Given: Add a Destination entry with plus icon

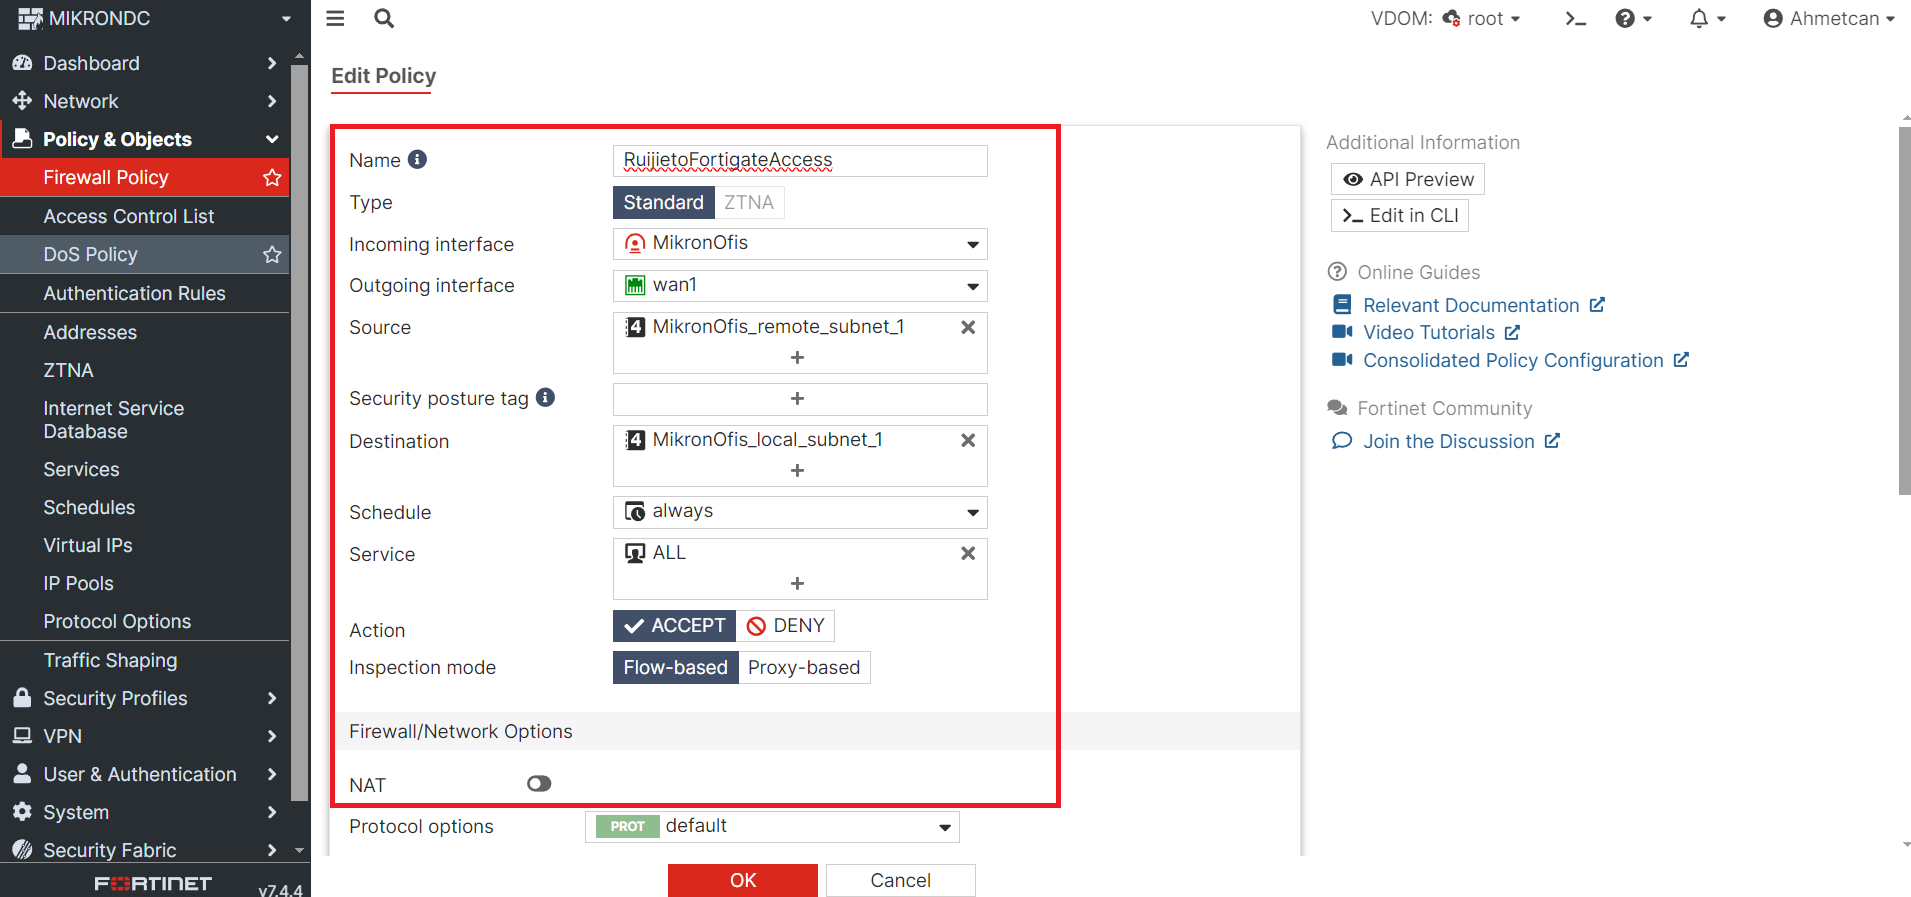Looking at the screenshot, I should pyautogui.click(x=797, y=470).
